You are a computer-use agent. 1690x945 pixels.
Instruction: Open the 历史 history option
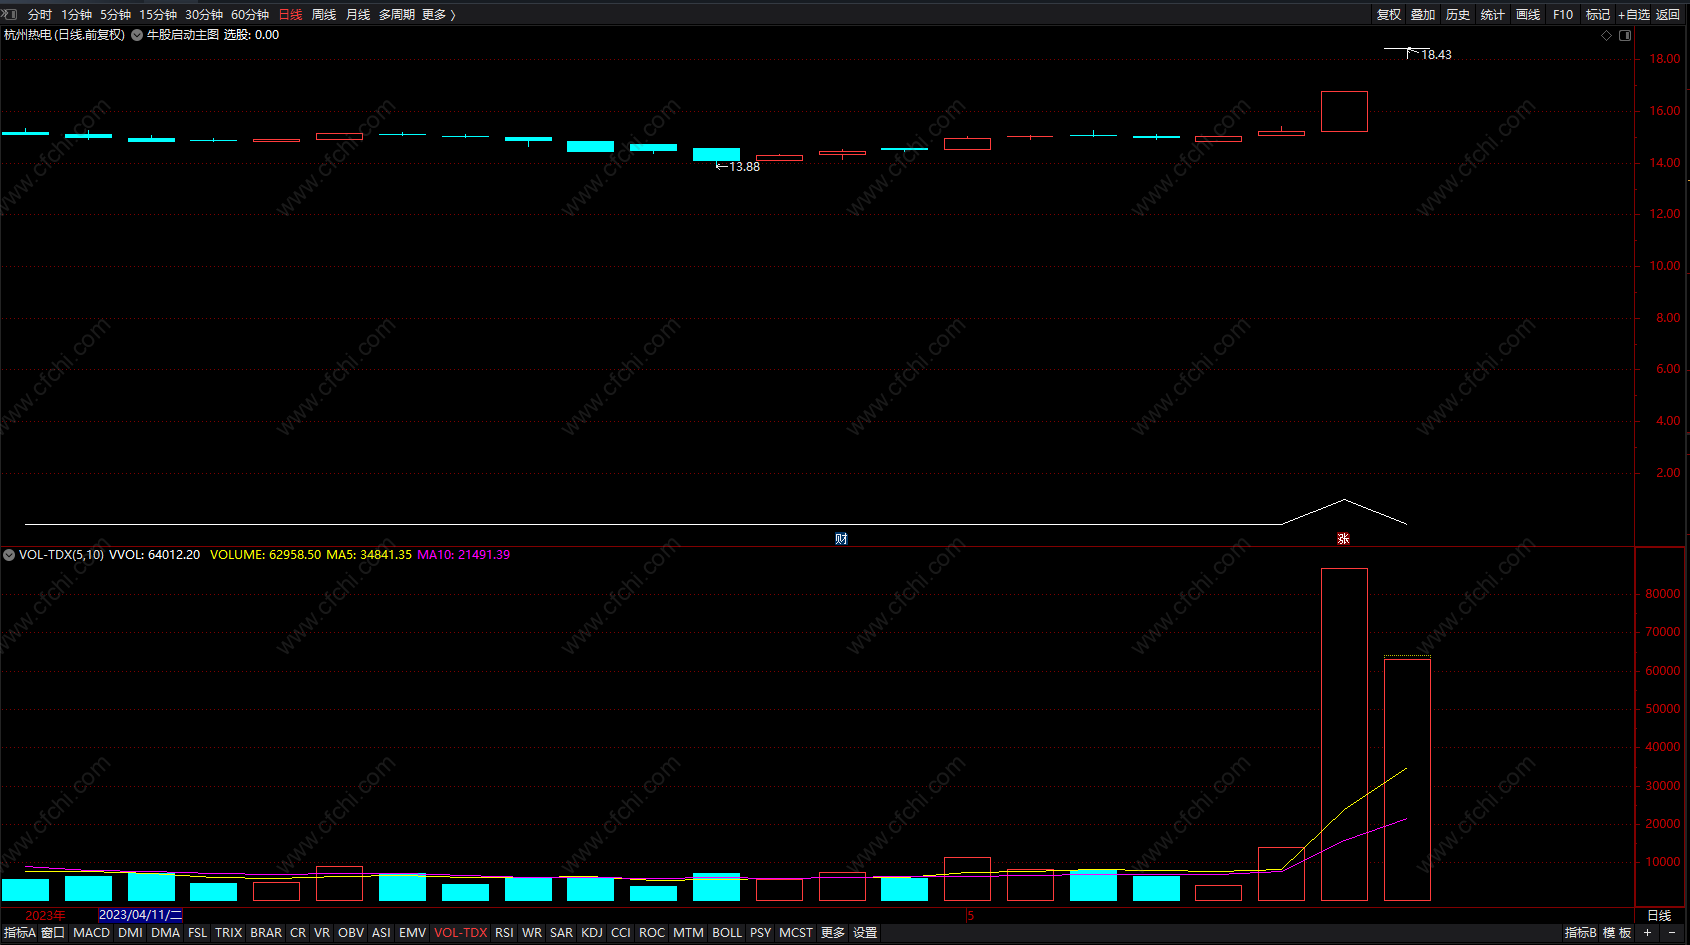pos(1458,15)
